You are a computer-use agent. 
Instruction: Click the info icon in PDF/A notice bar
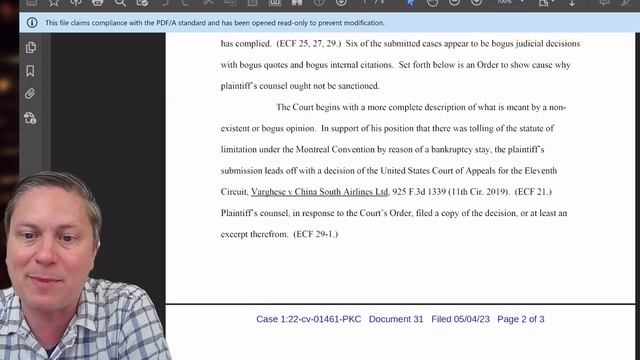[x=32, y=22]
